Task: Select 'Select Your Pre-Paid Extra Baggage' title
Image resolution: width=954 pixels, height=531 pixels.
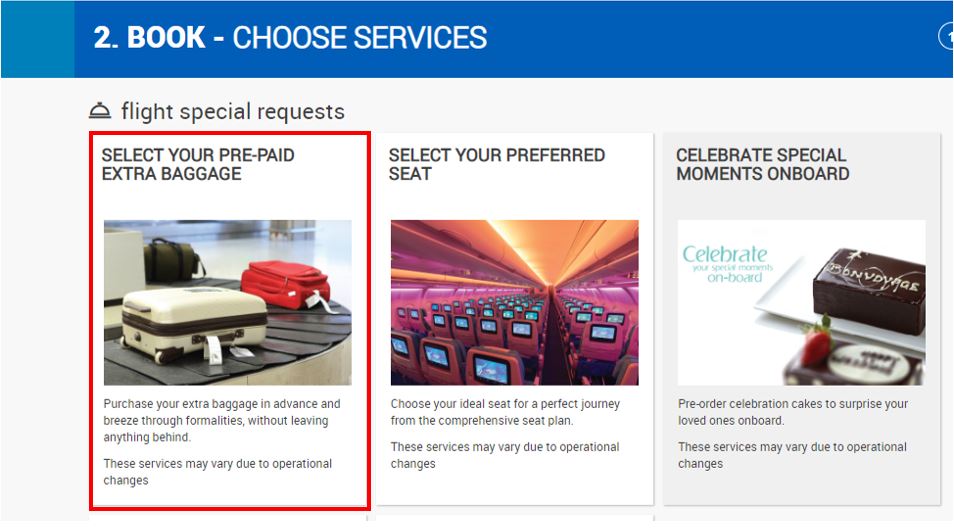Action: pos(198,164)
